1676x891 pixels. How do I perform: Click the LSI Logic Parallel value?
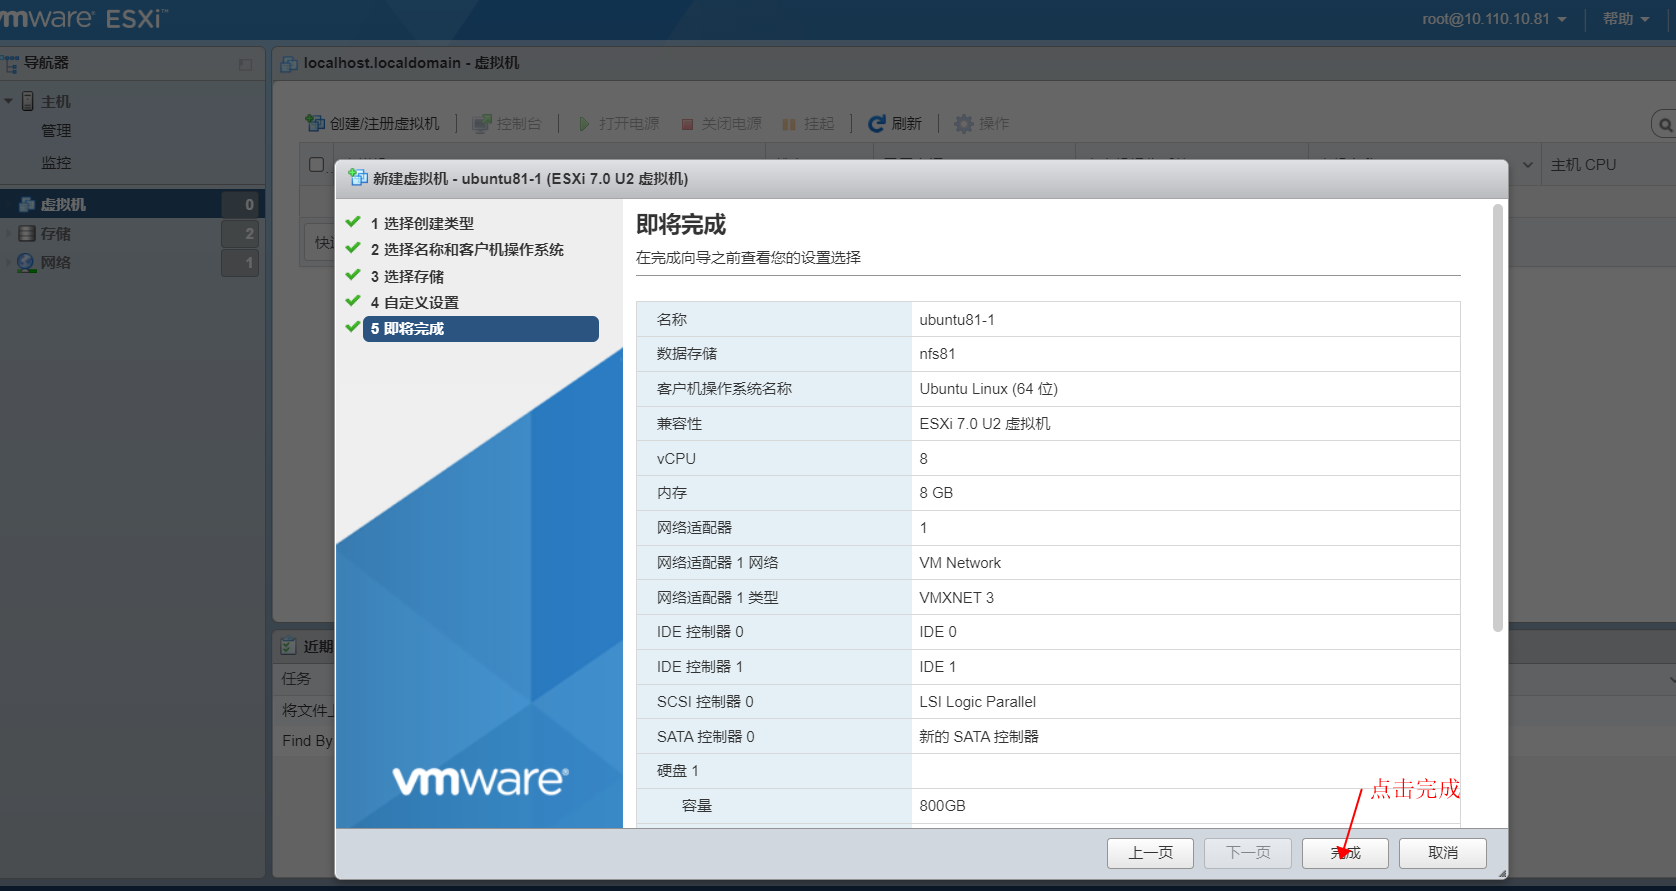tap(977, 702)
